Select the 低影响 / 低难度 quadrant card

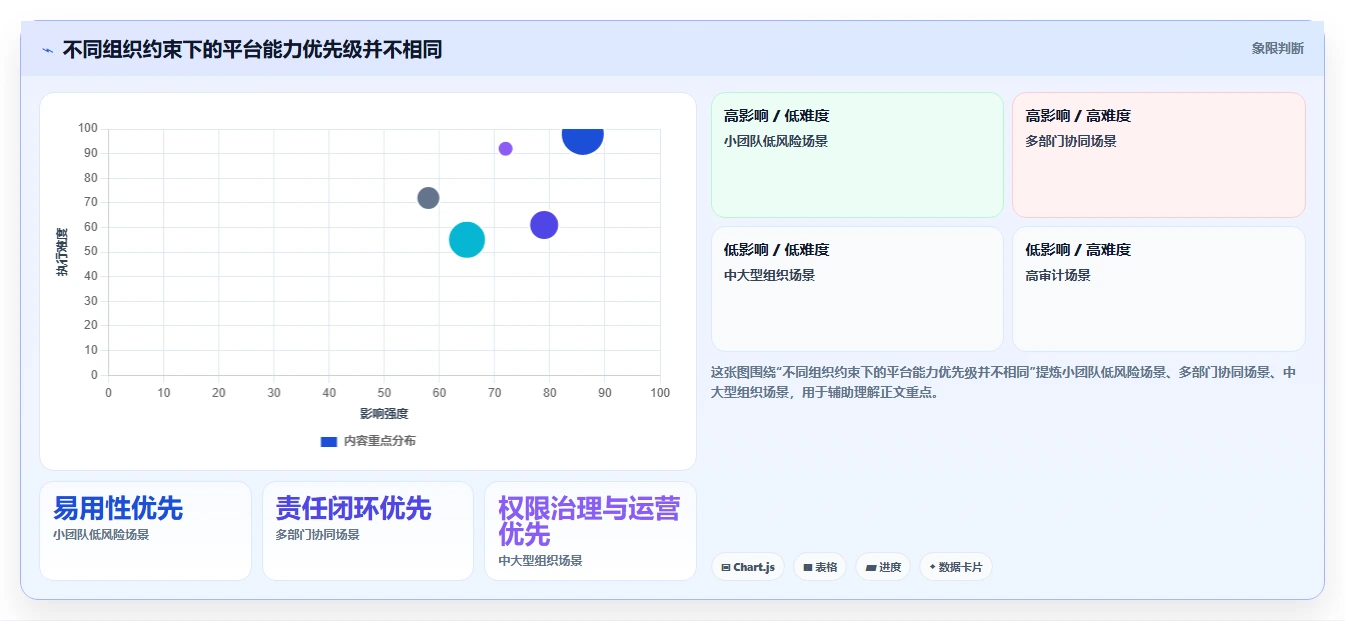[857, 289]
